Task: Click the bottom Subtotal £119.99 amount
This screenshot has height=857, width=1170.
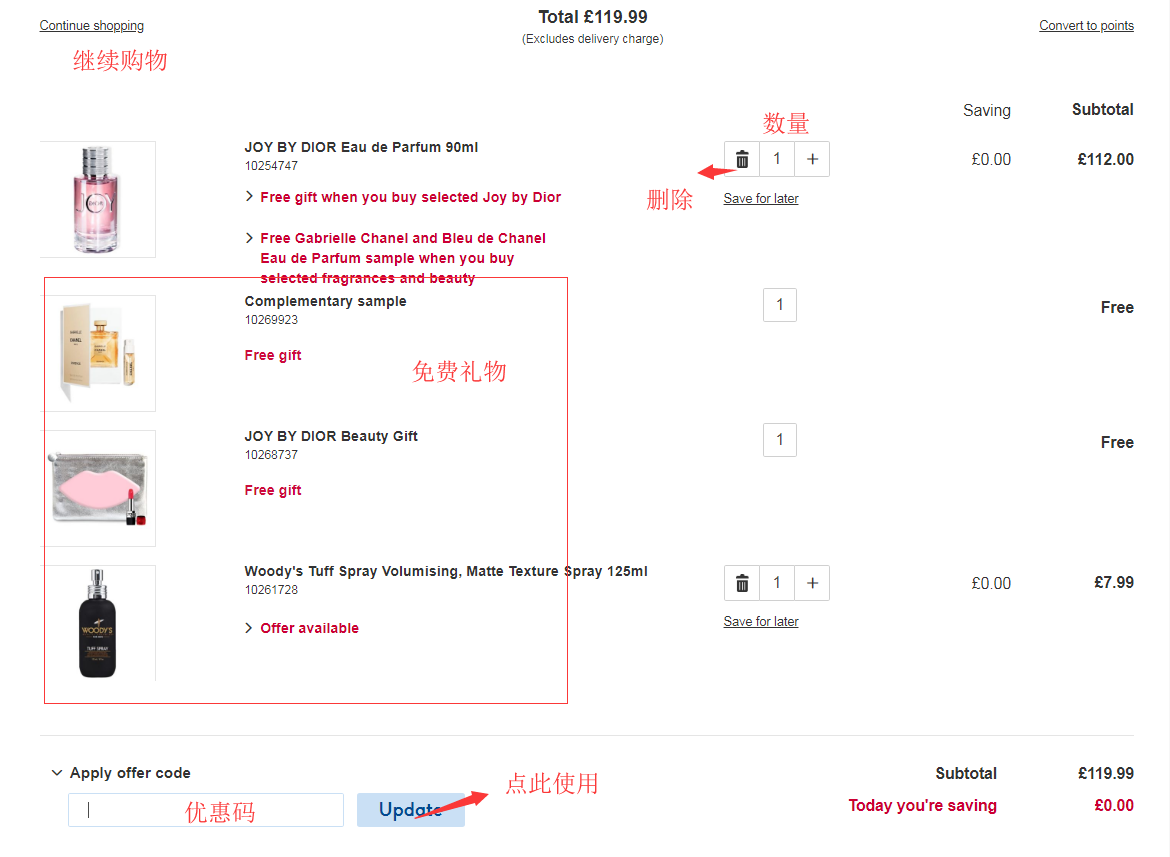Action: coord(1106,773)
